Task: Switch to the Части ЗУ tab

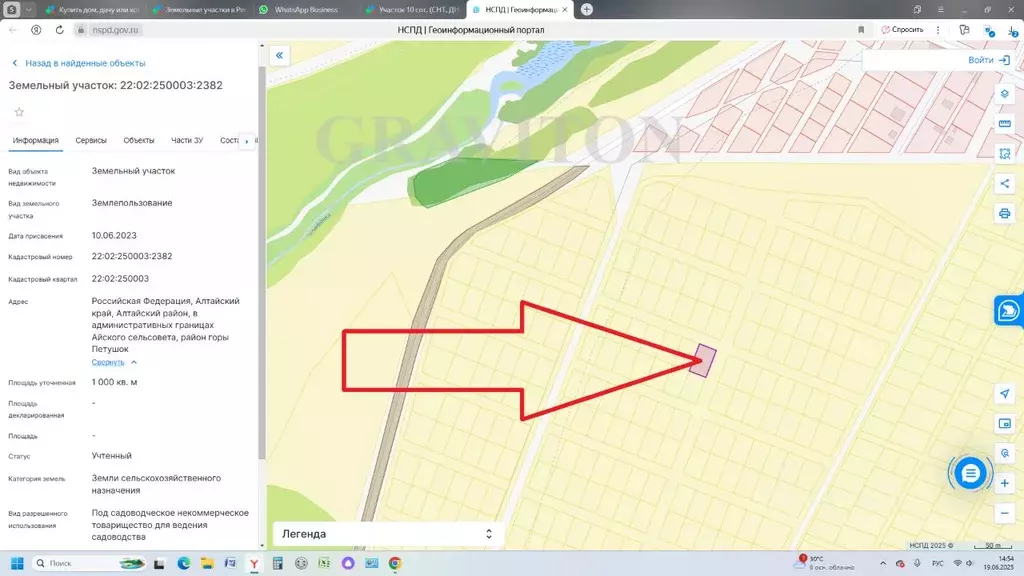Action: (x=187, y=140)
